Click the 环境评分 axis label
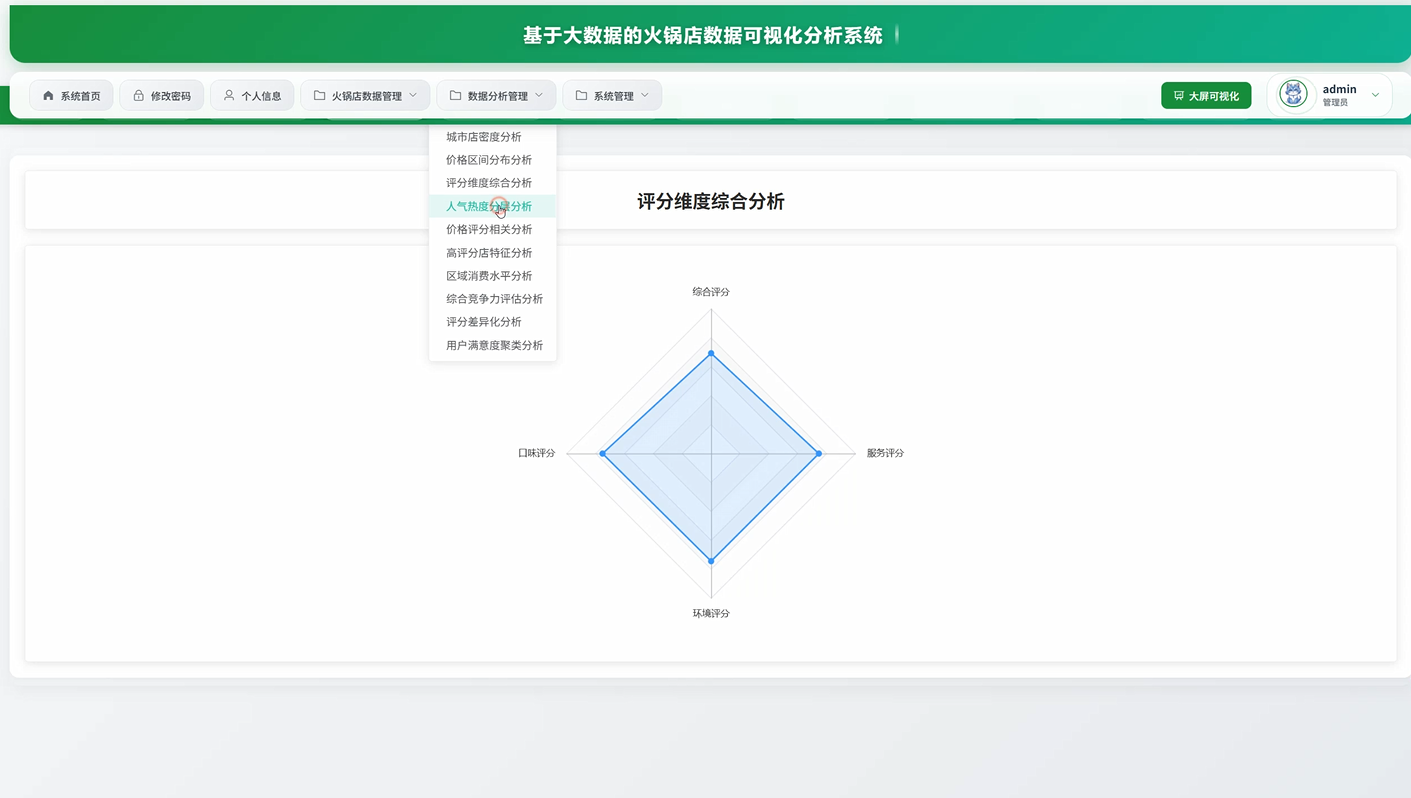 711,613
